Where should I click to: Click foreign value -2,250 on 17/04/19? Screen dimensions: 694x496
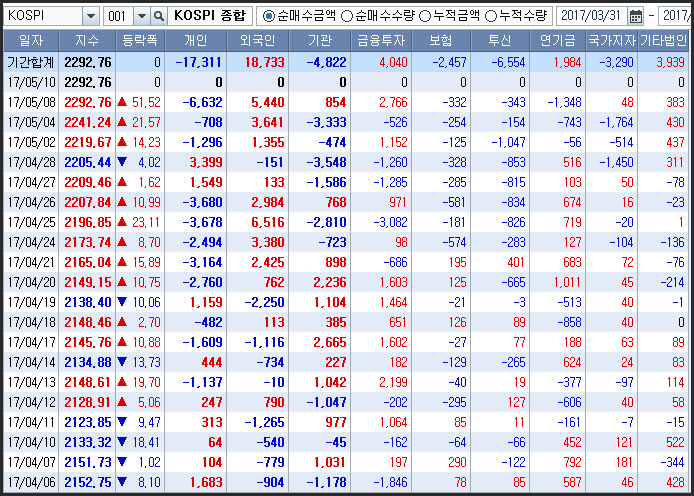265,302
